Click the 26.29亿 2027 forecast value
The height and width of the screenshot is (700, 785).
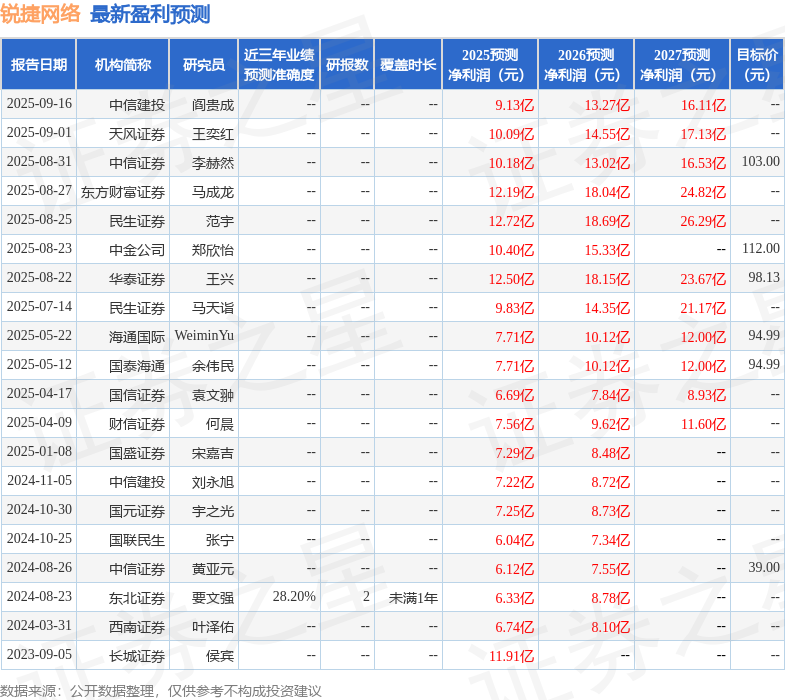coord(703,221)
